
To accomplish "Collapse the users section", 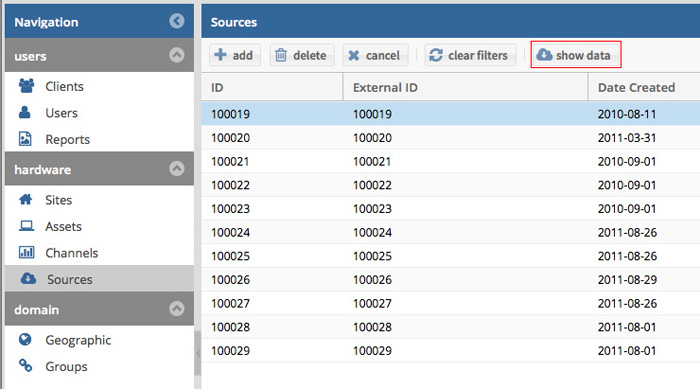I will 177,55.
